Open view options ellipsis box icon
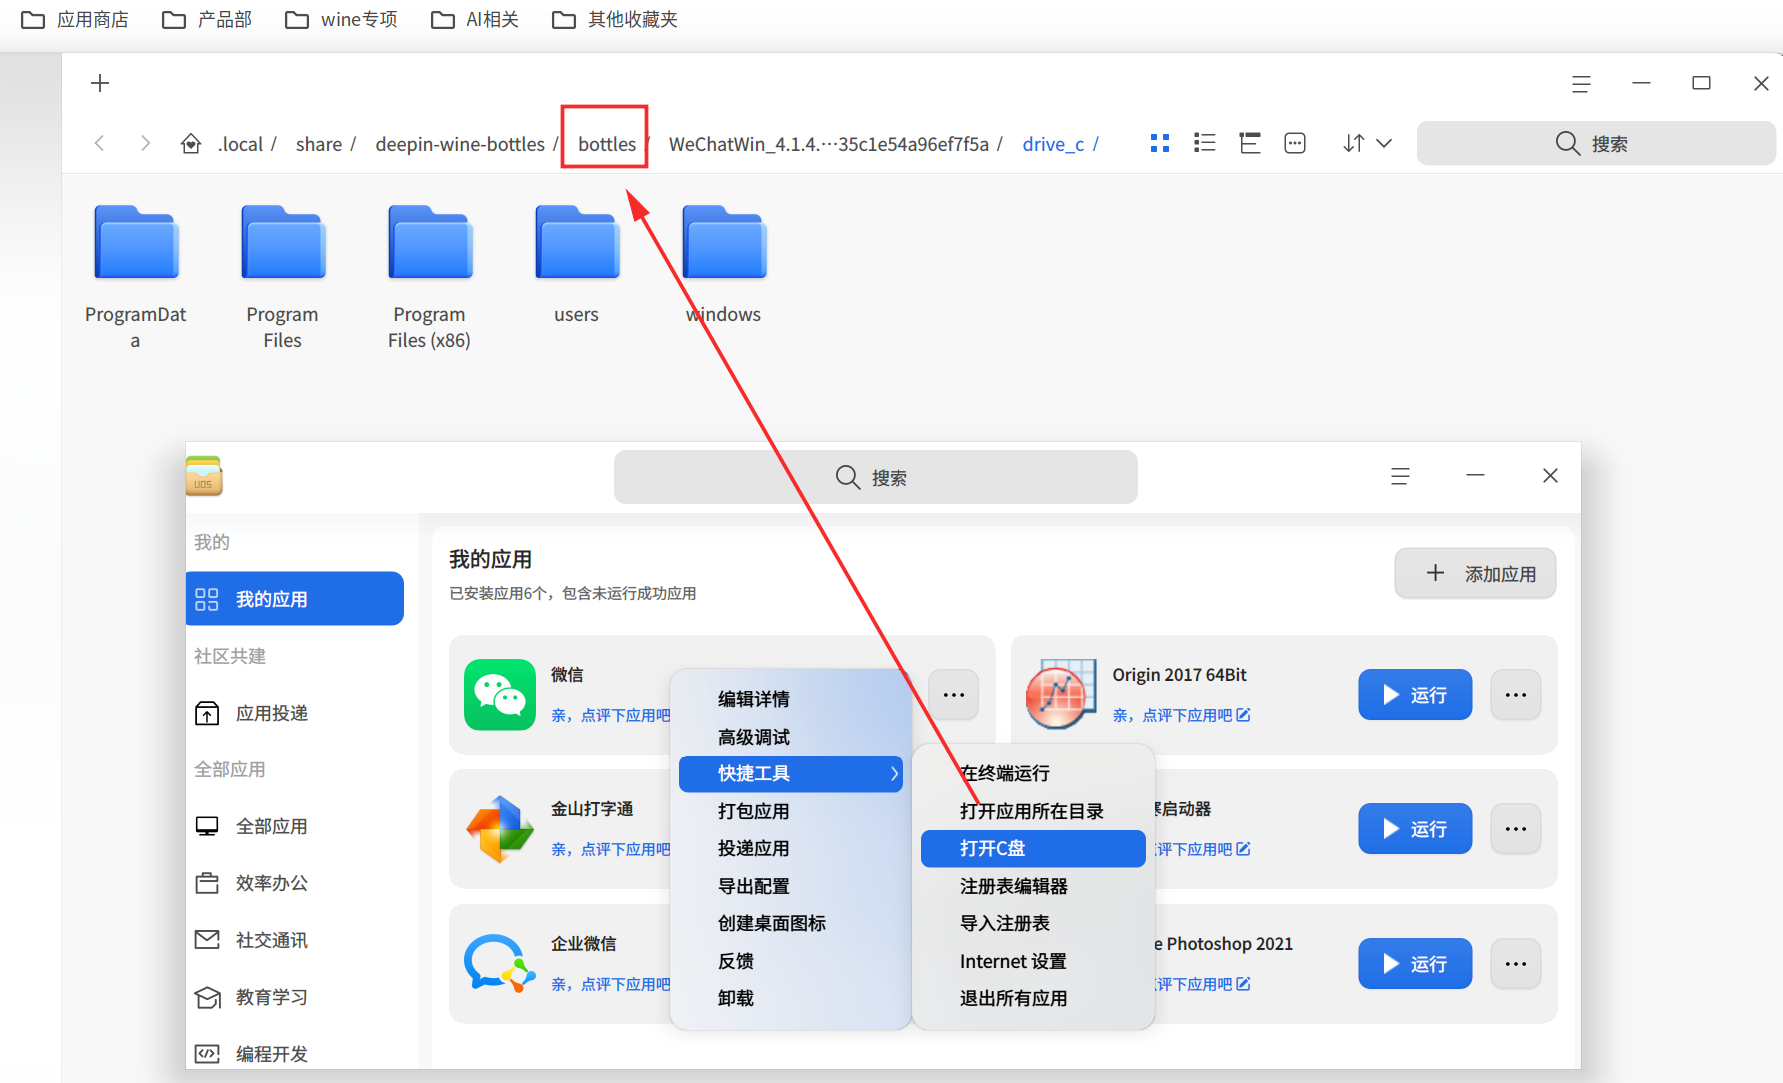 (x=1295, y=144)
